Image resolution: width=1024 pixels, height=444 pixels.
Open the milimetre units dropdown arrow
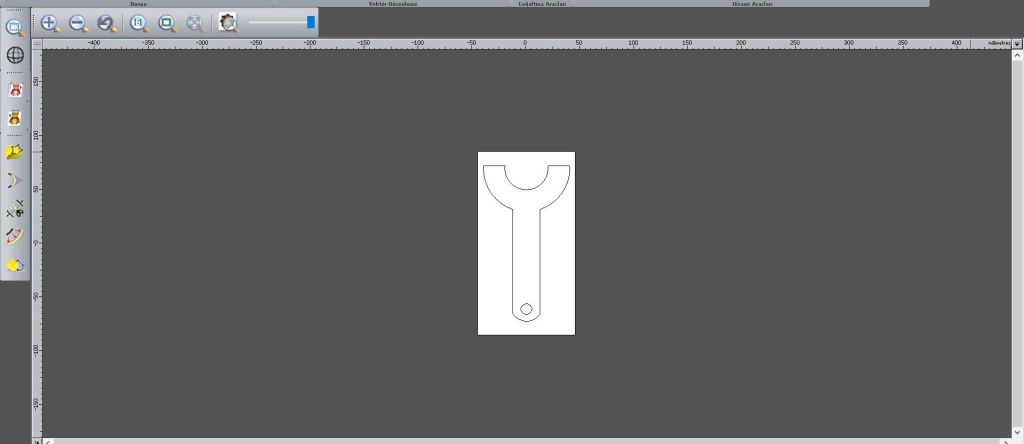click(1017, 44)
